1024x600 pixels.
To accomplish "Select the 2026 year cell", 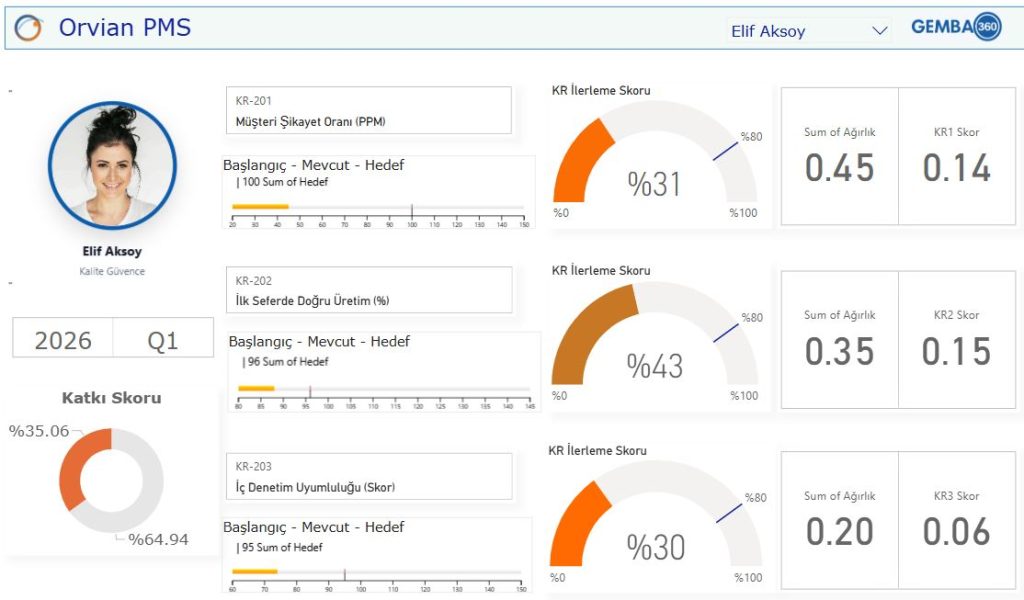I will (63, 340).
